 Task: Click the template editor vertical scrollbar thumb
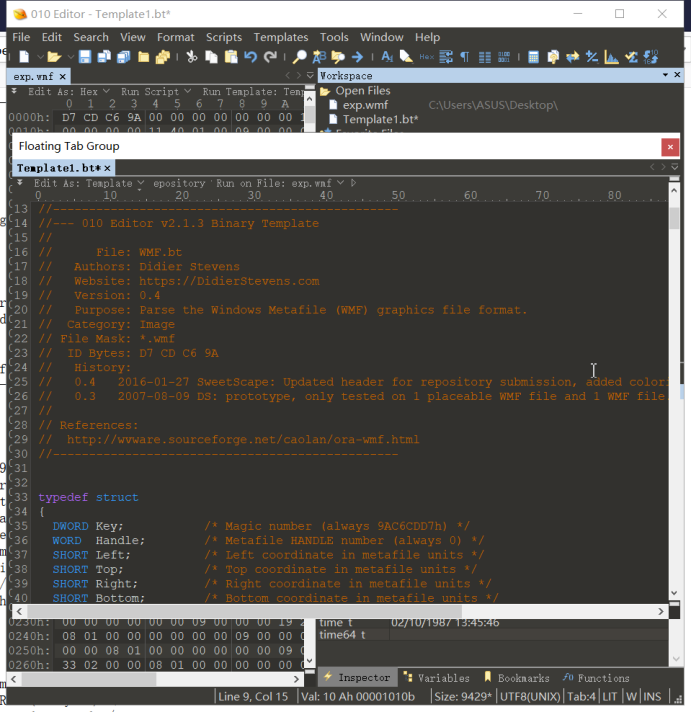674,218
